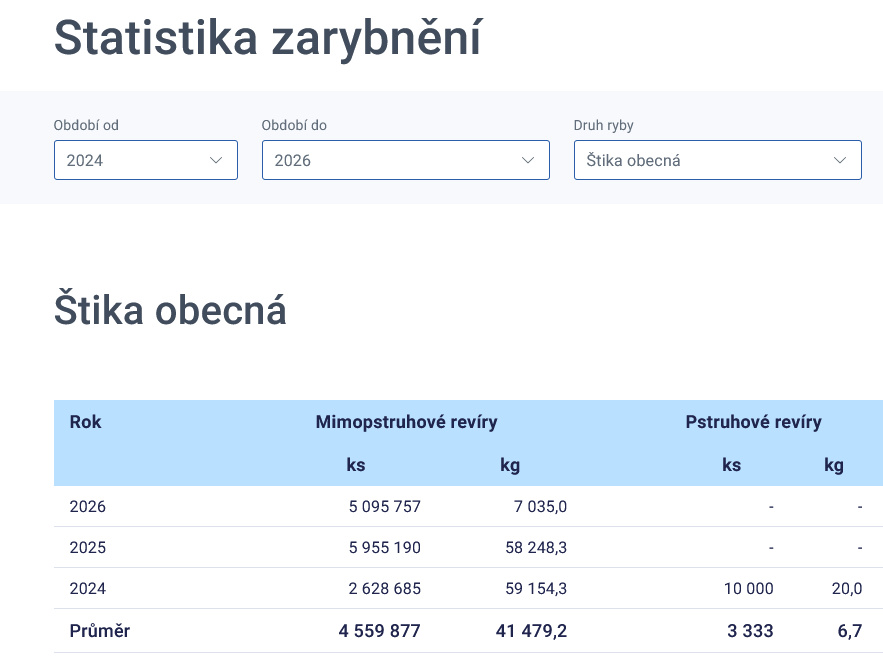Click the value 59 154,3
Image resolution: width=883 pixels, height=658 pixels.
coord(536,588)
